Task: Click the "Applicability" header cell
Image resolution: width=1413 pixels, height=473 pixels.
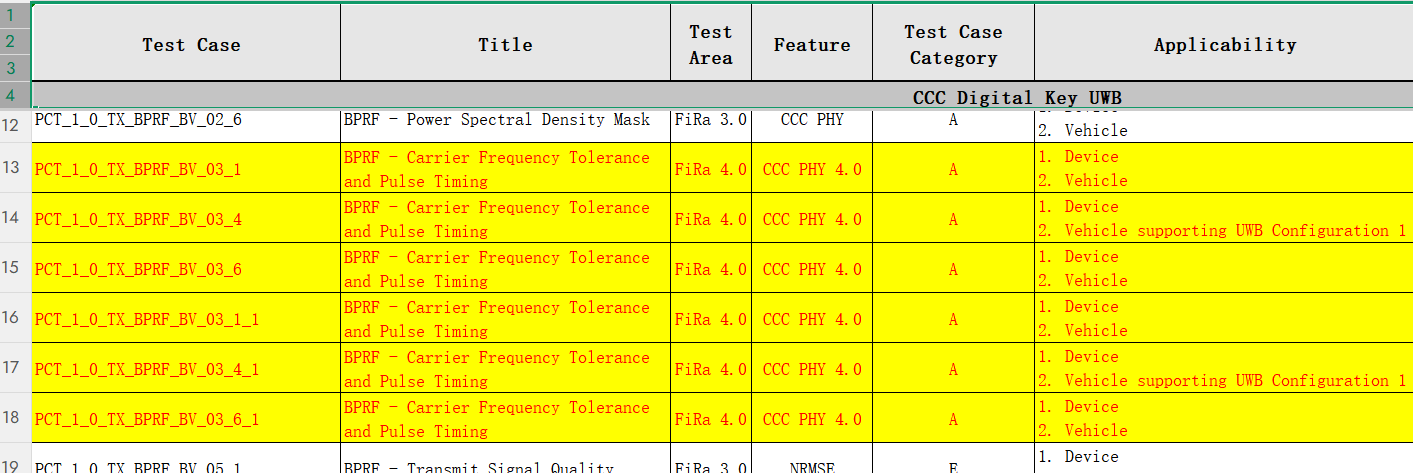Action: [1224, 45]
